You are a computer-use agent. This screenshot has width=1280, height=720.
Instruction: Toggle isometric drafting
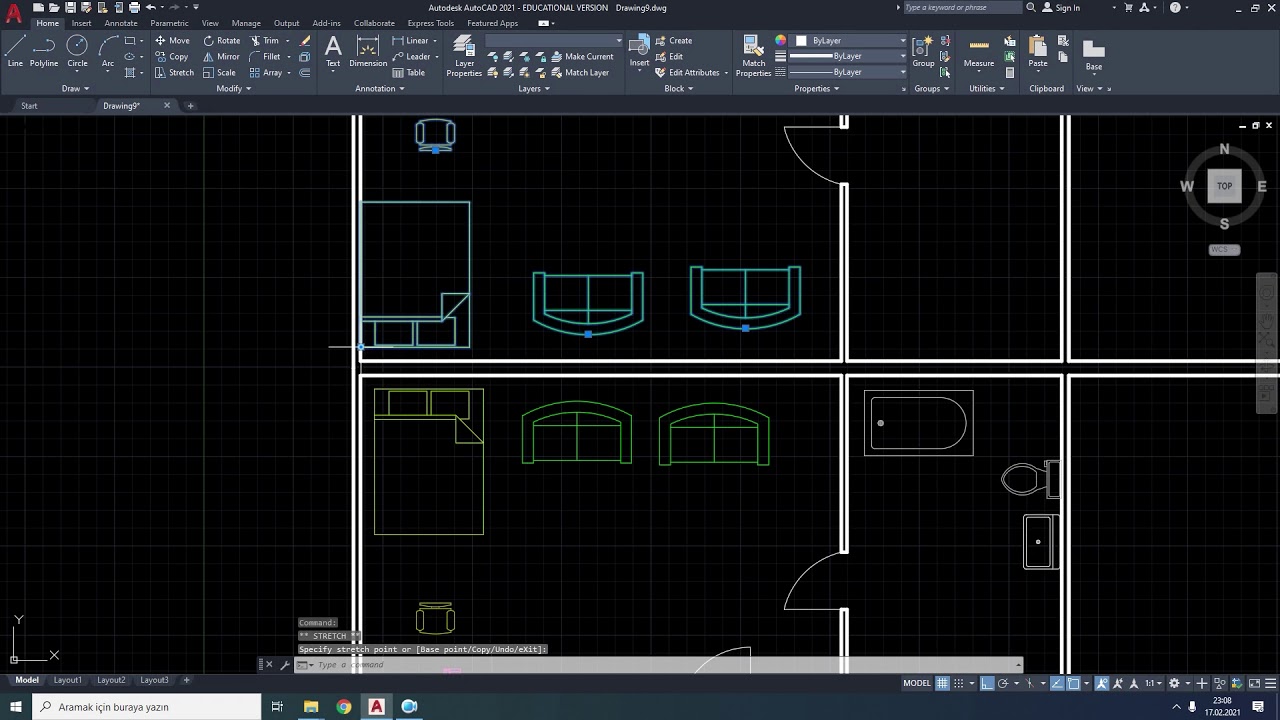coord(1029,683)
